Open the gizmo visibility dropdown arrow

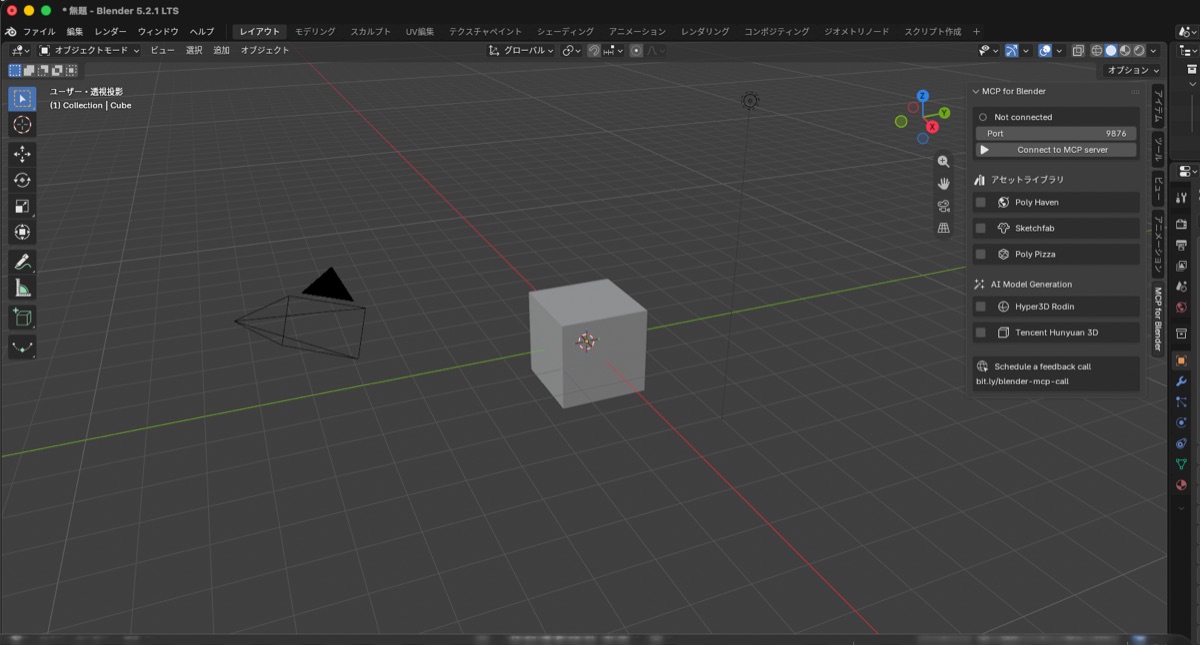point(1026,50)
